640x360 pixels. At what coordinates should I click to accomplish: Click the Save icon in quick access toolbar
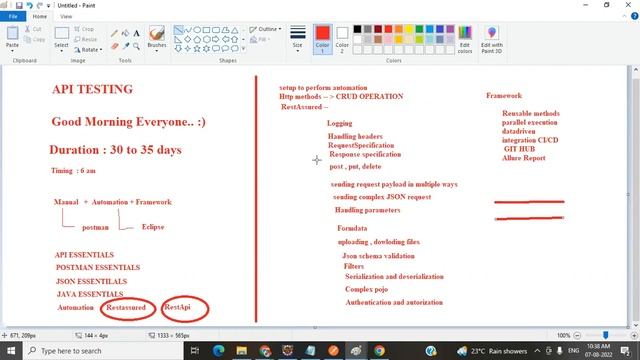pos(19,5)
